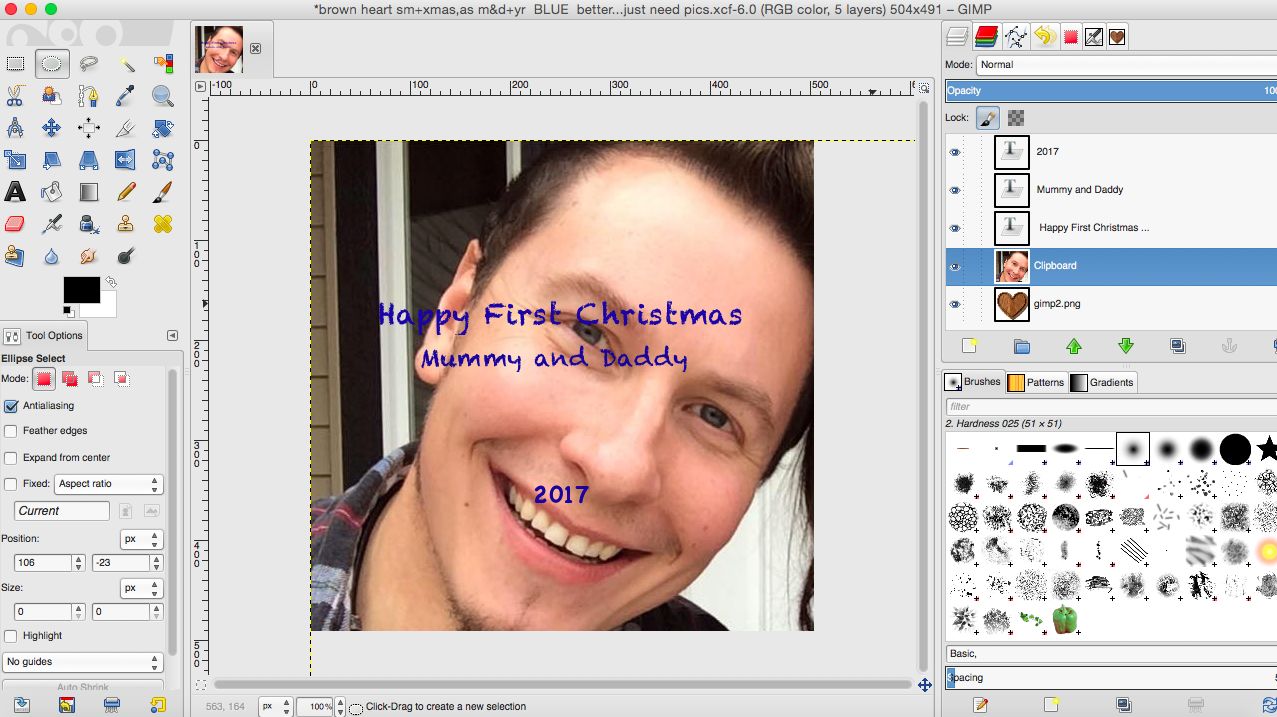Image resolution: width=1277 pixels, height=717 pixels.
Task: Activate the Move tool
Action: (52, 128)
